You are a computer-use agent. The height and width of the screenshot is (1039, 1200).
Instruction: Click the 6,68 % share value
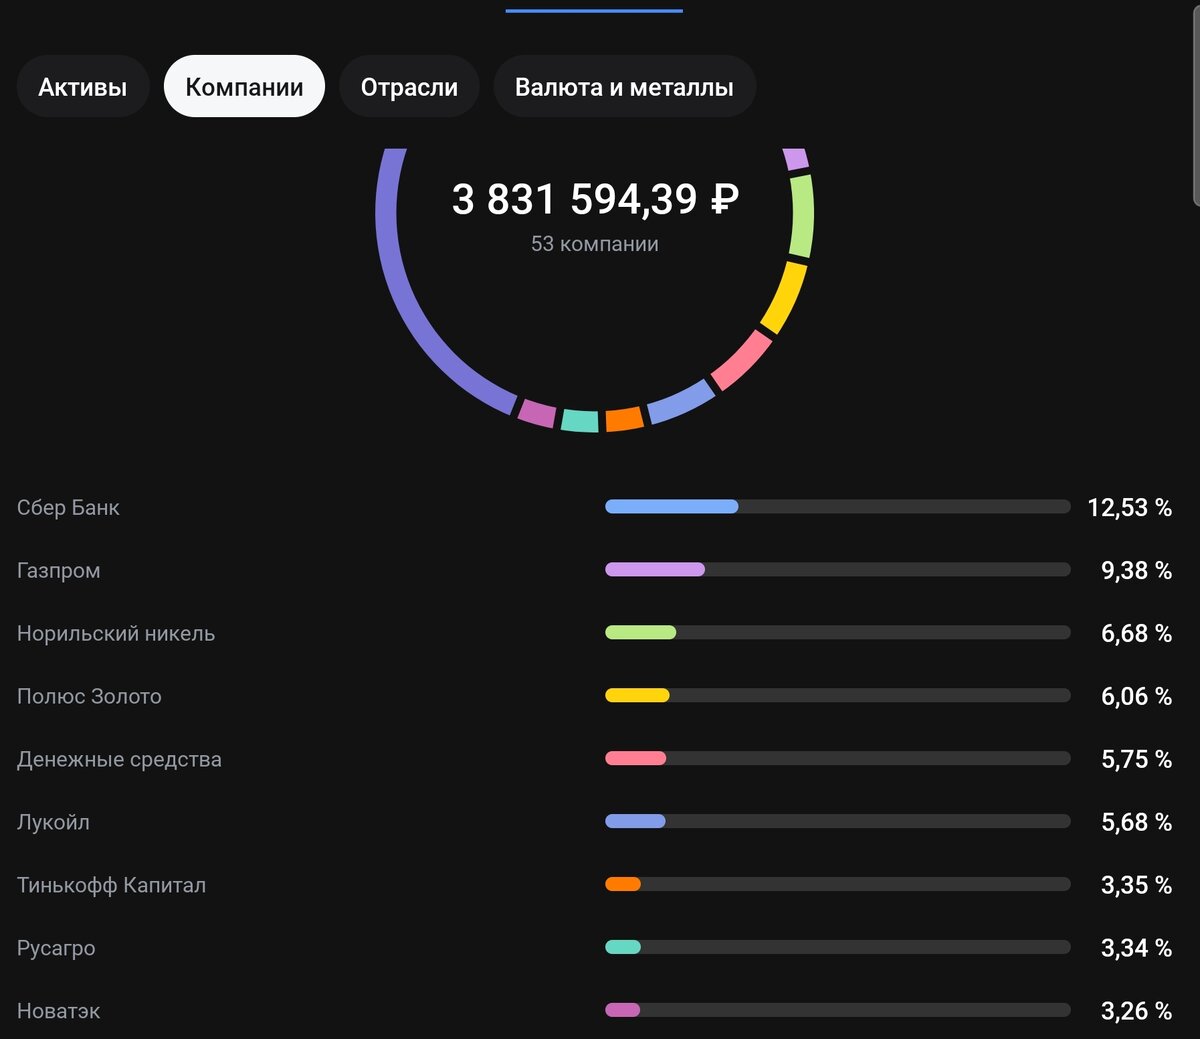coord(1137,634)
